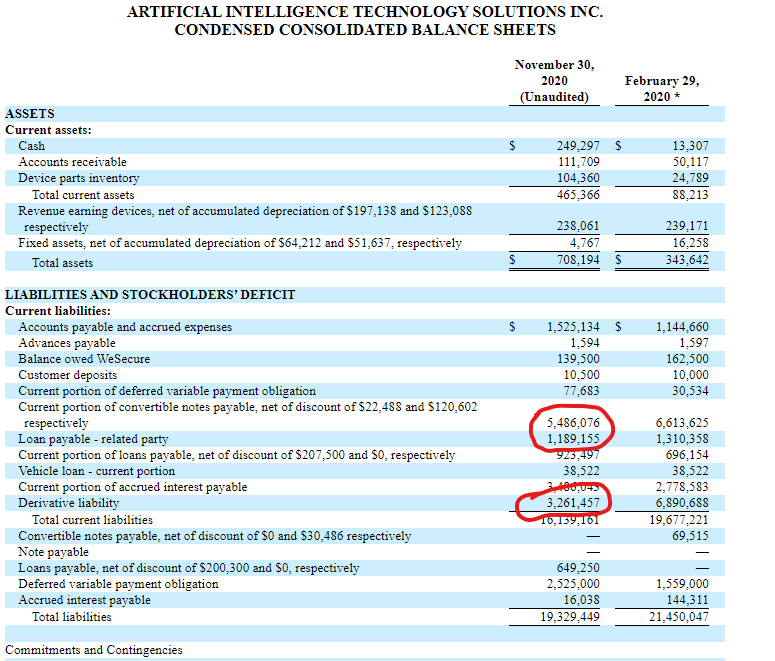Image resolution: width=775 pixels, height=661 pixels.
Task: Select accrued interest payable 16,038
Action: click(581, 600)
